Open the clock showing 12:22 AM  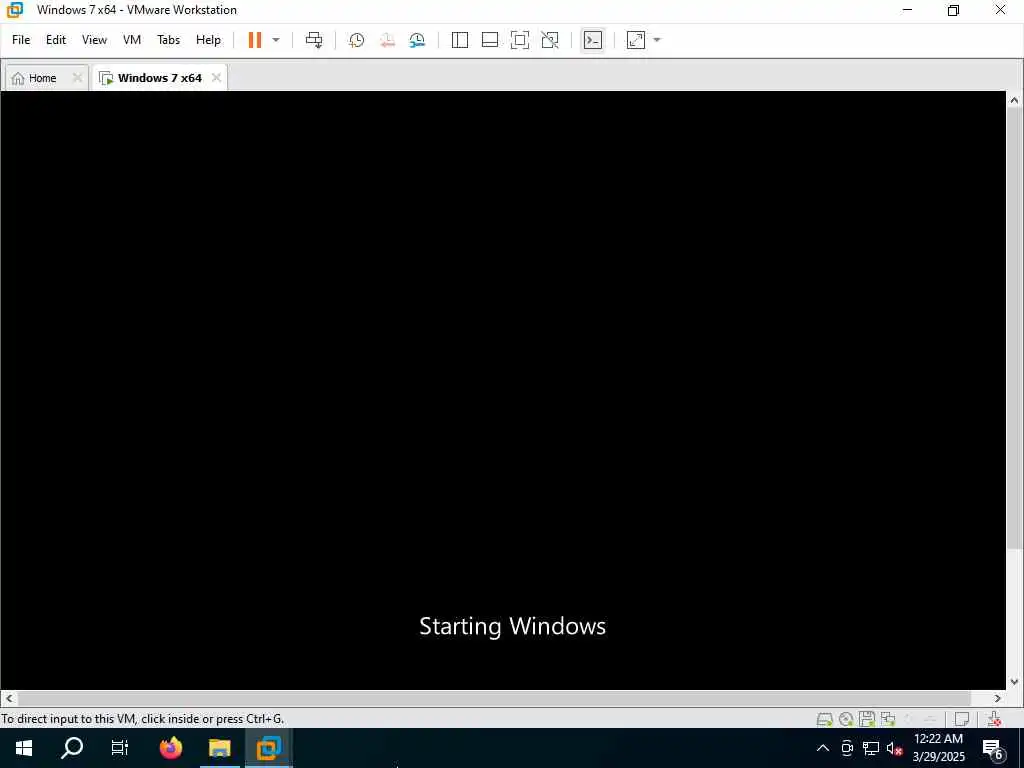[x=938, y=748]
